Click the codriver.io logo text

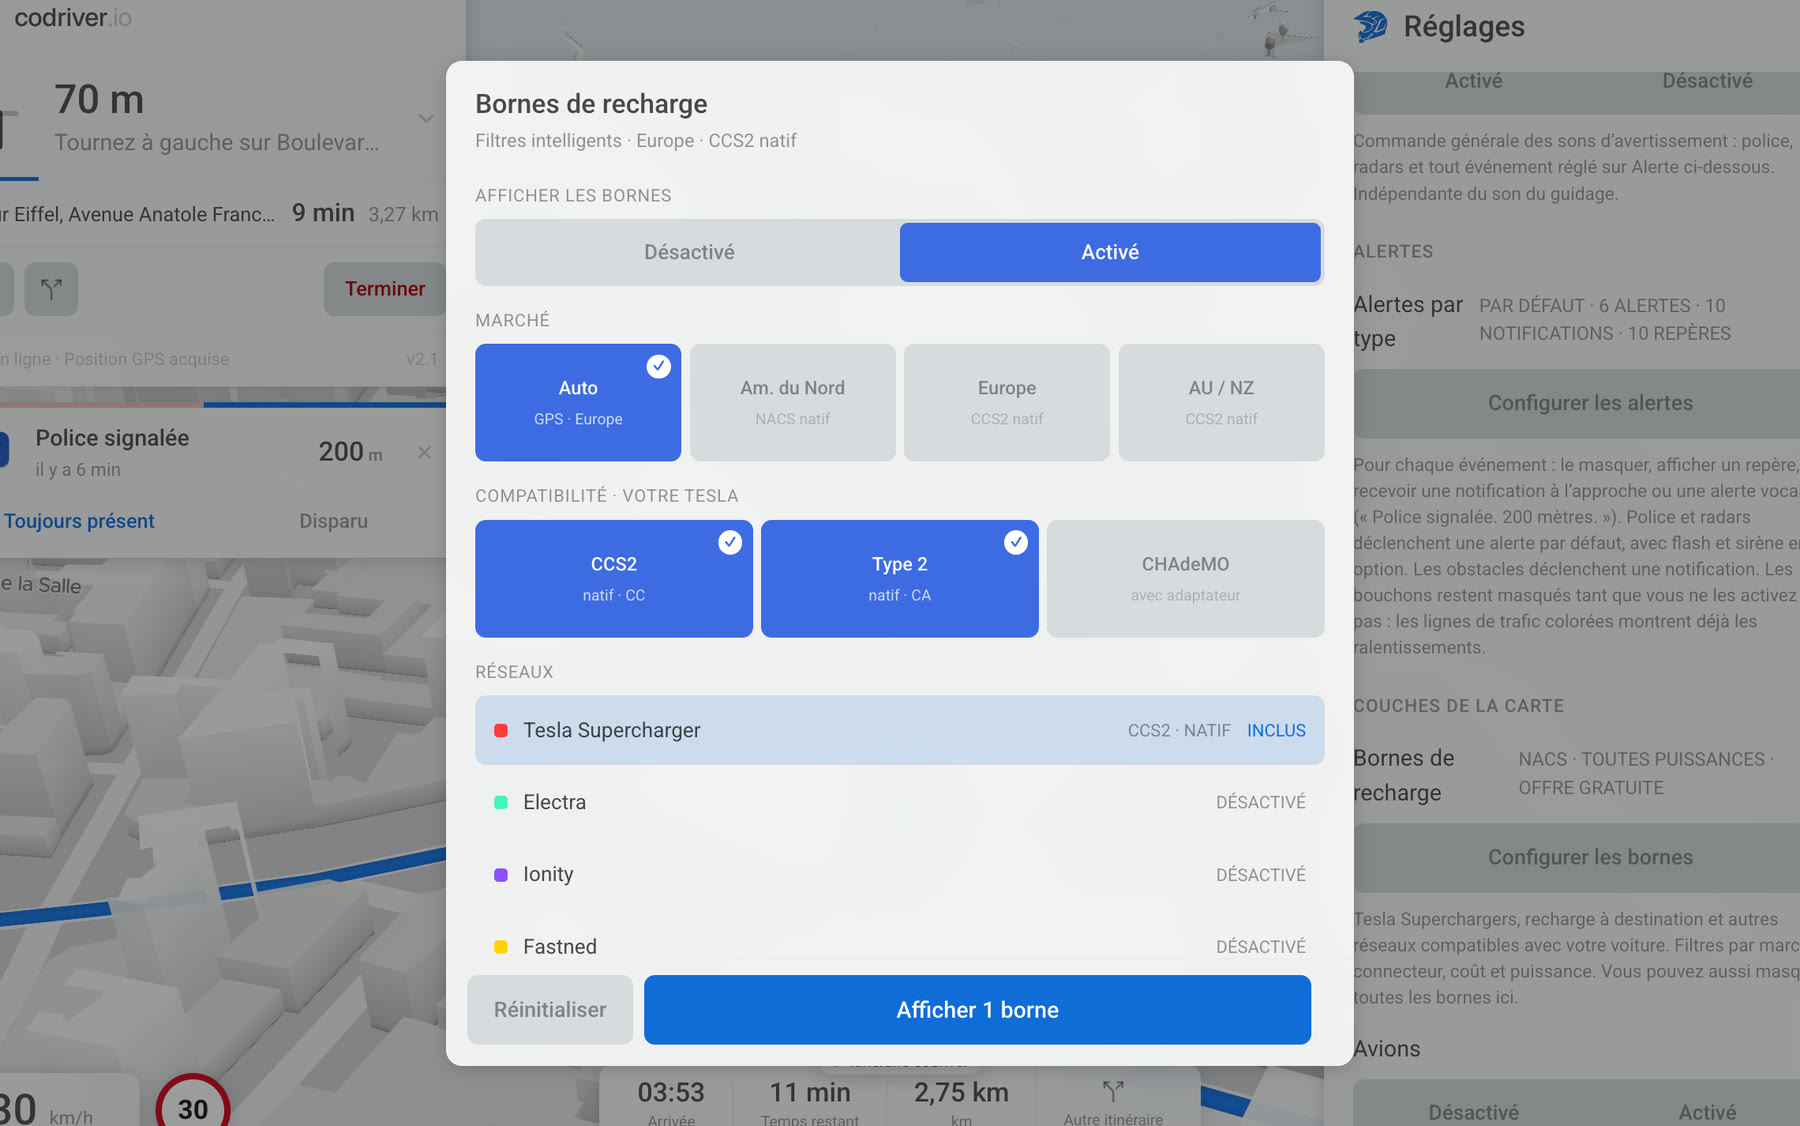(73, 17)
